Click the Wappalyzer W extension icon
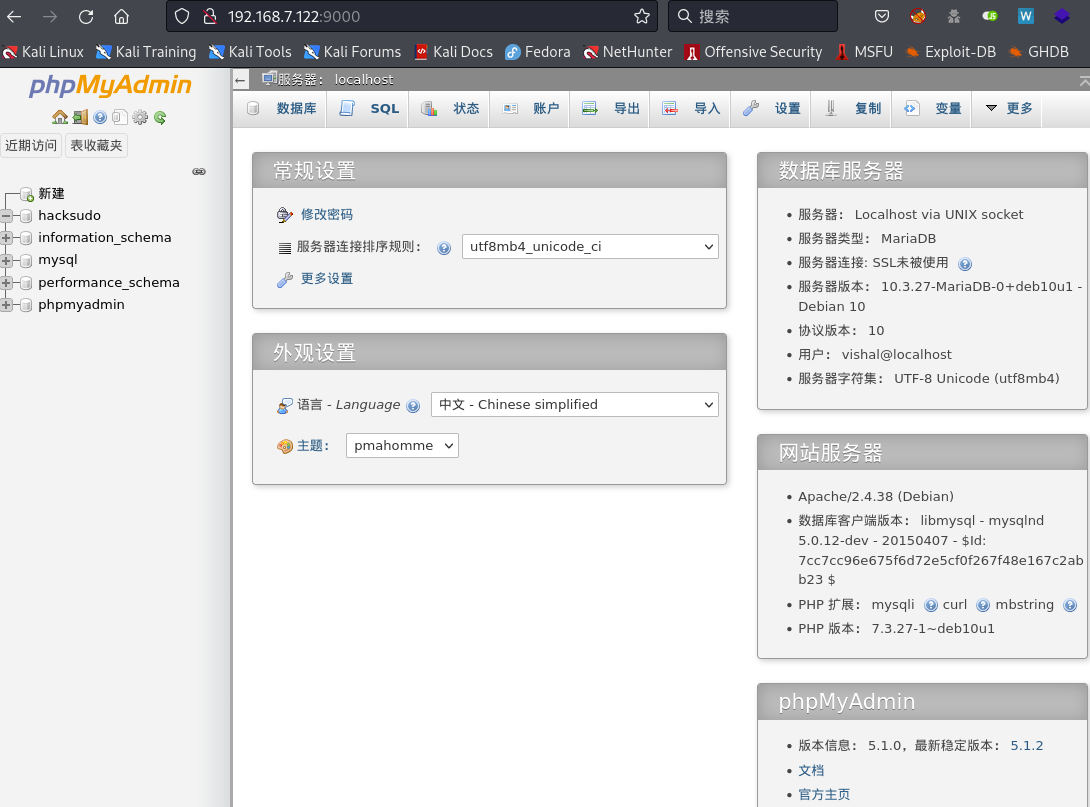 point(1025,17)
